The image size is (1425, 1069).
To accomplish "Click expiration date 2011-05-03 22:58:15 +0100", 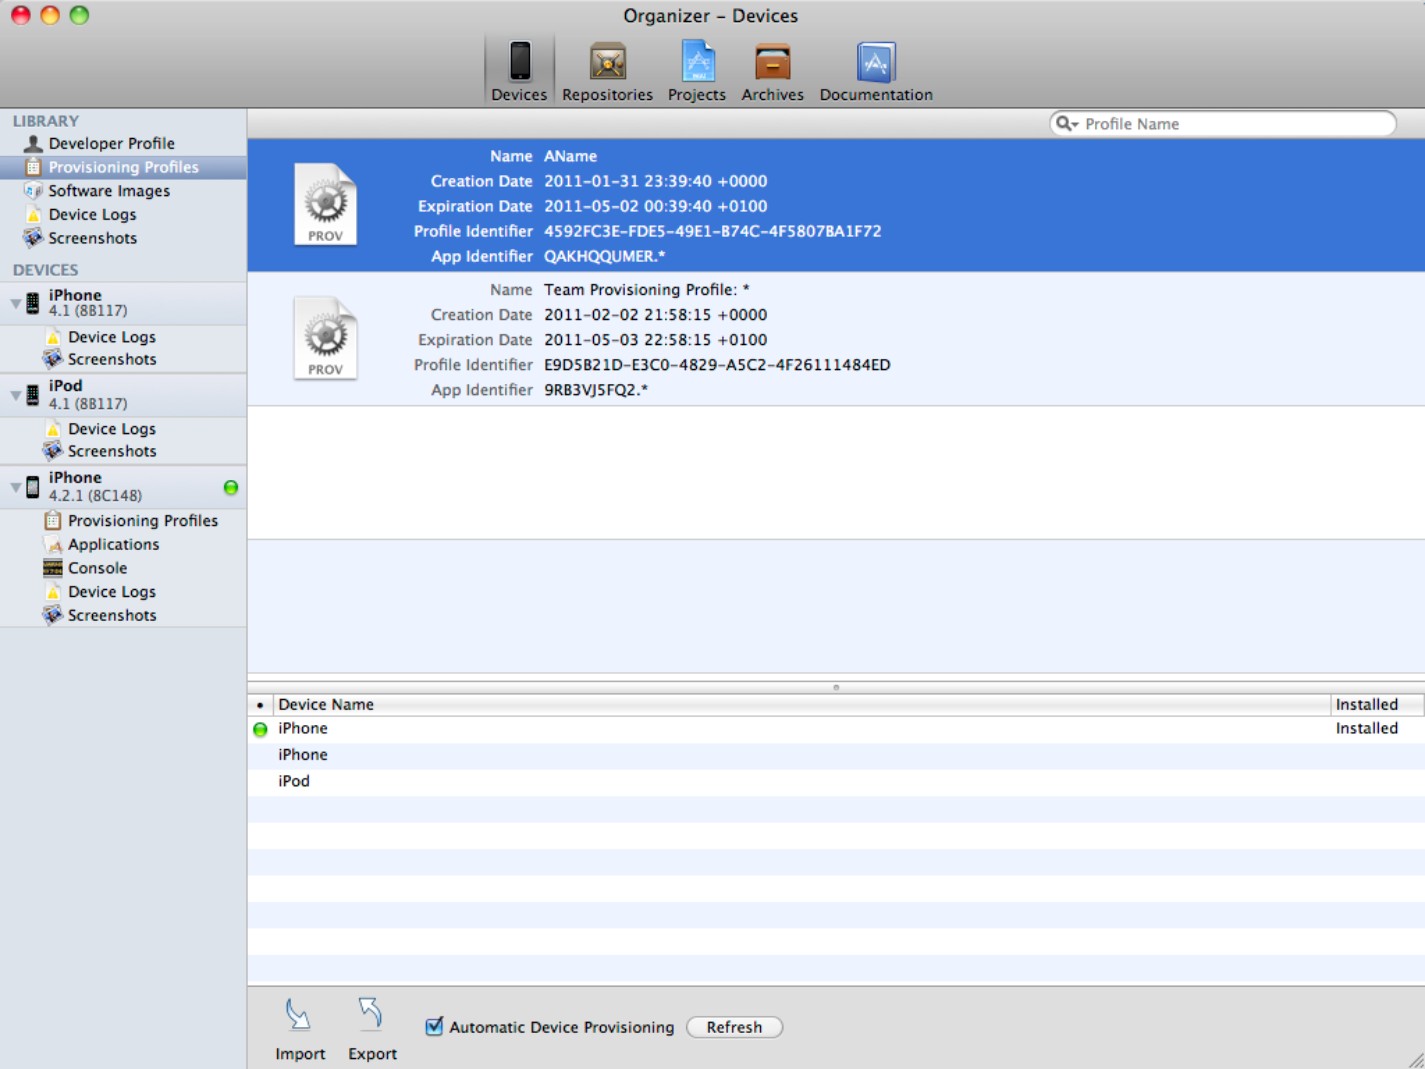I will click(655, 340).
